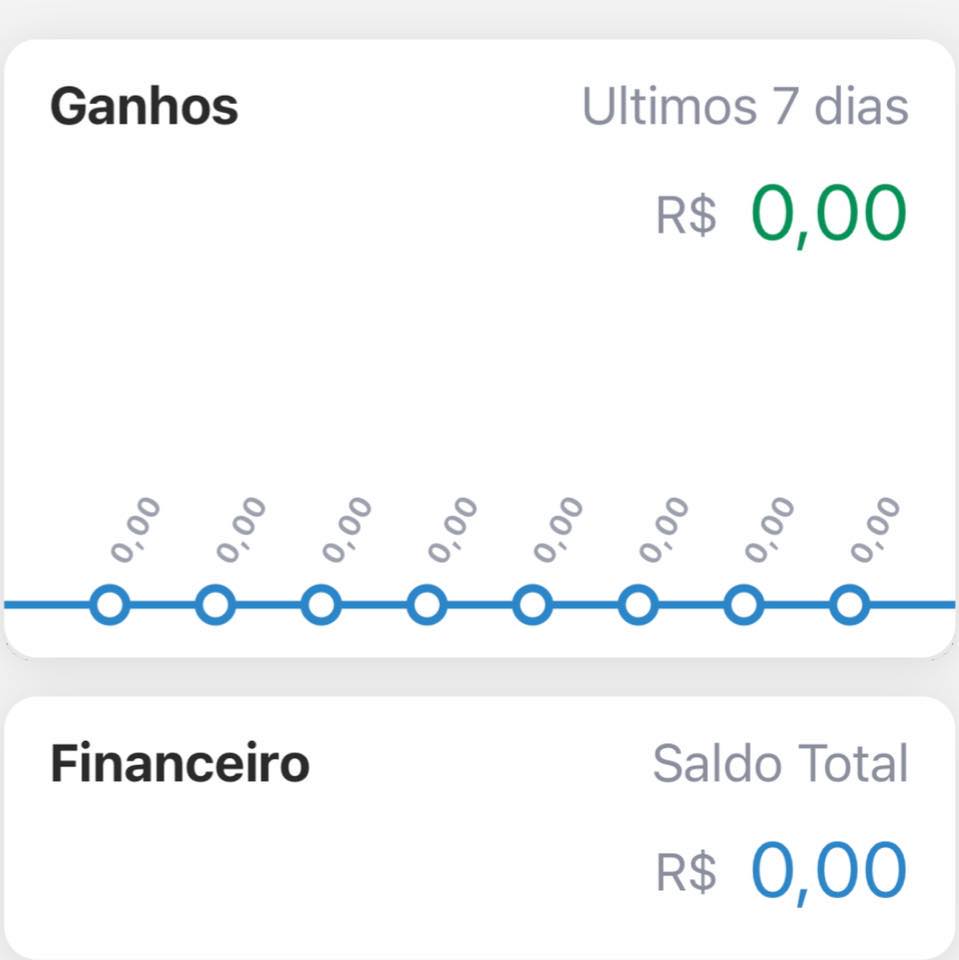Open the Ganhos section title
Viewport: 959px width, 960px height.
tap(144, 106)
